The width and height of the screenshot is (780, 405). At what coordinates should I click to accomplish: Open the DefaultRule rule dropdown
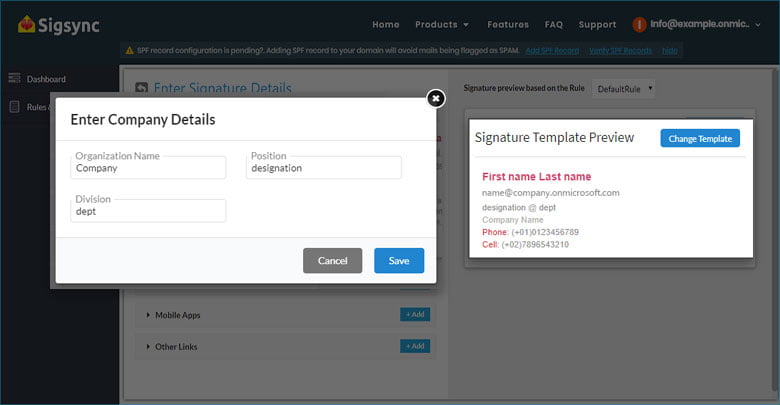pos(624,89)
